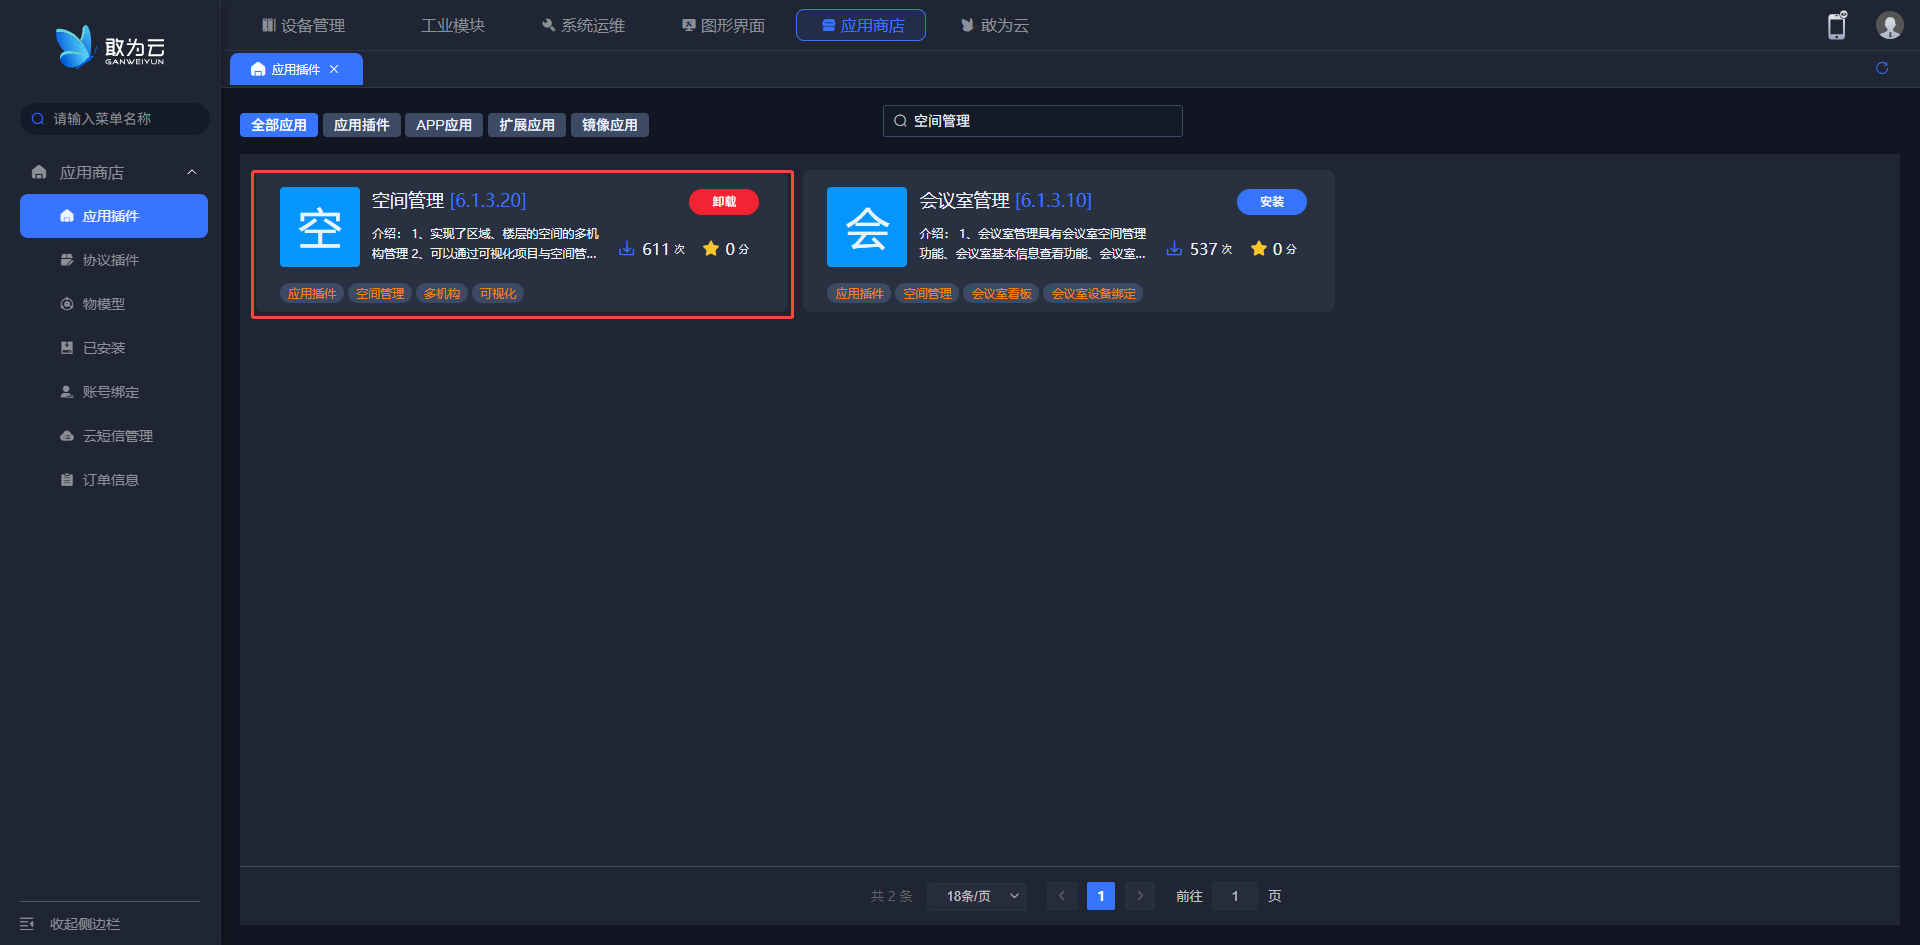Open the user avatar menu
This screenshot has width=1920, height=945.
coord(1889,25)
